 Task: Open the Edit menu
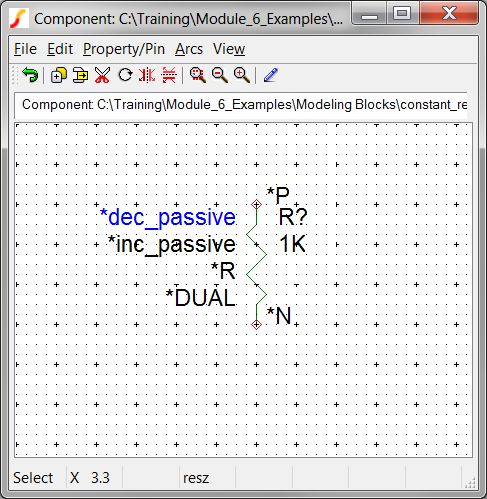point(60,49)
